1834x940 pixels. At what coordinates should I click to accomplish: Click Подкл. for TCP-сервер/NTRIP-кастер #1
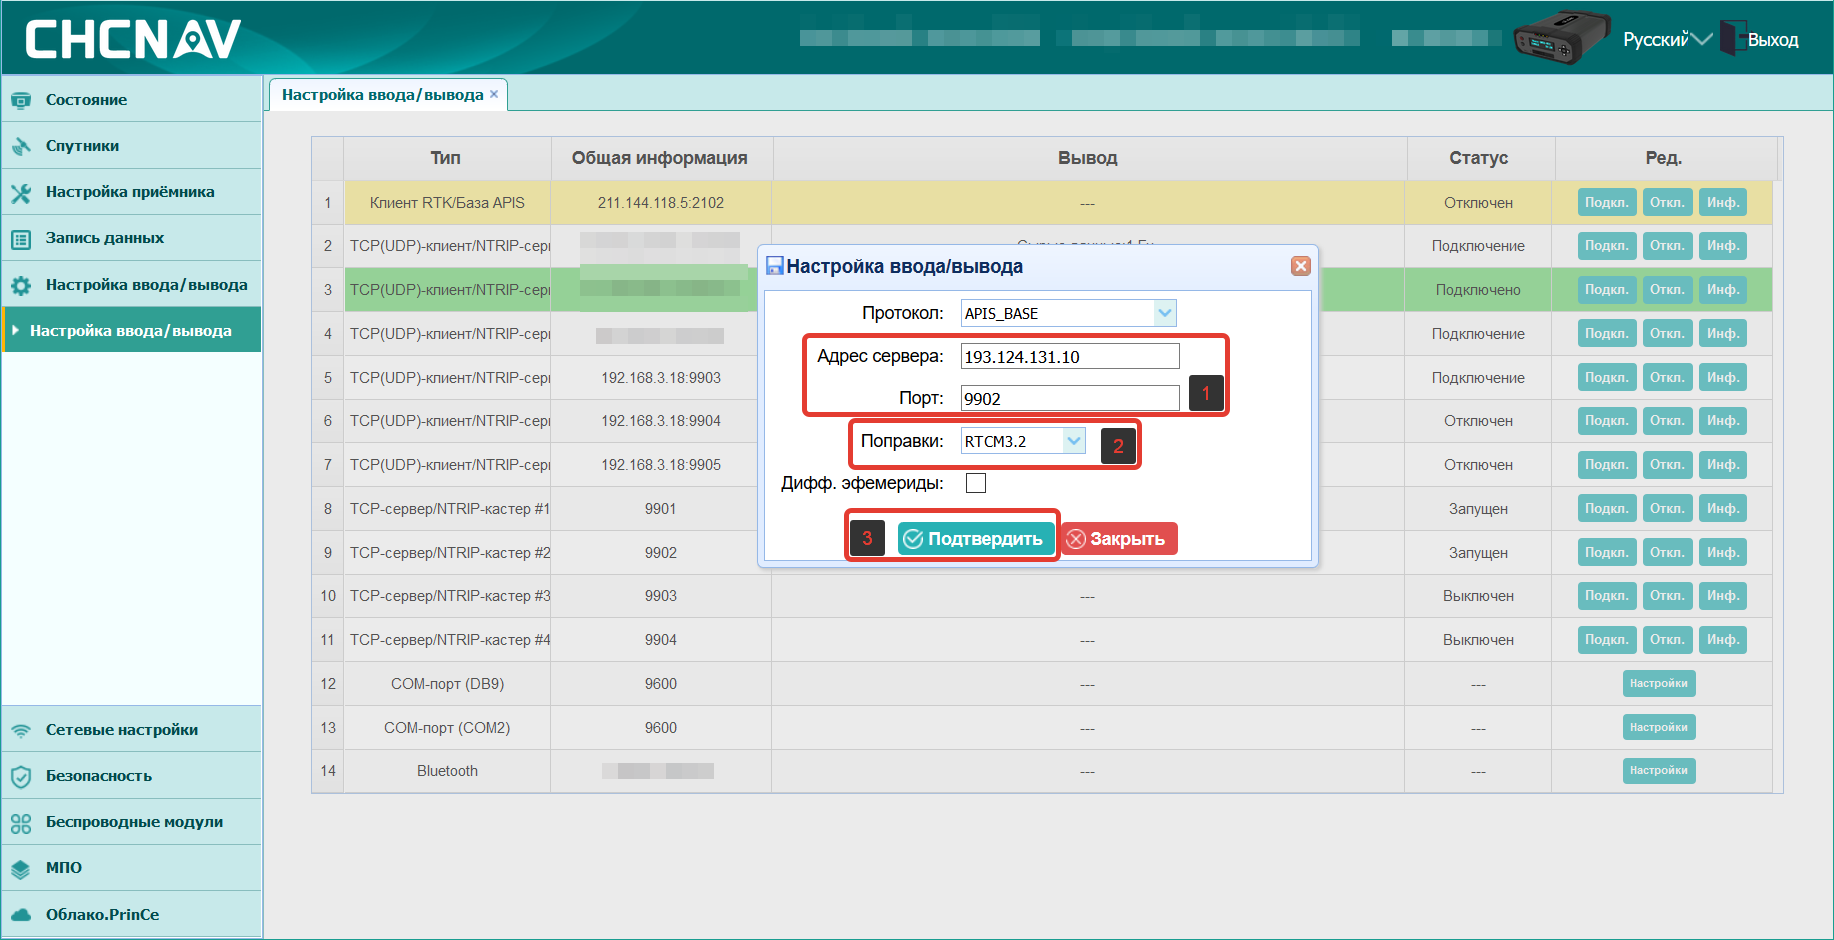[x=1607, y=509]
